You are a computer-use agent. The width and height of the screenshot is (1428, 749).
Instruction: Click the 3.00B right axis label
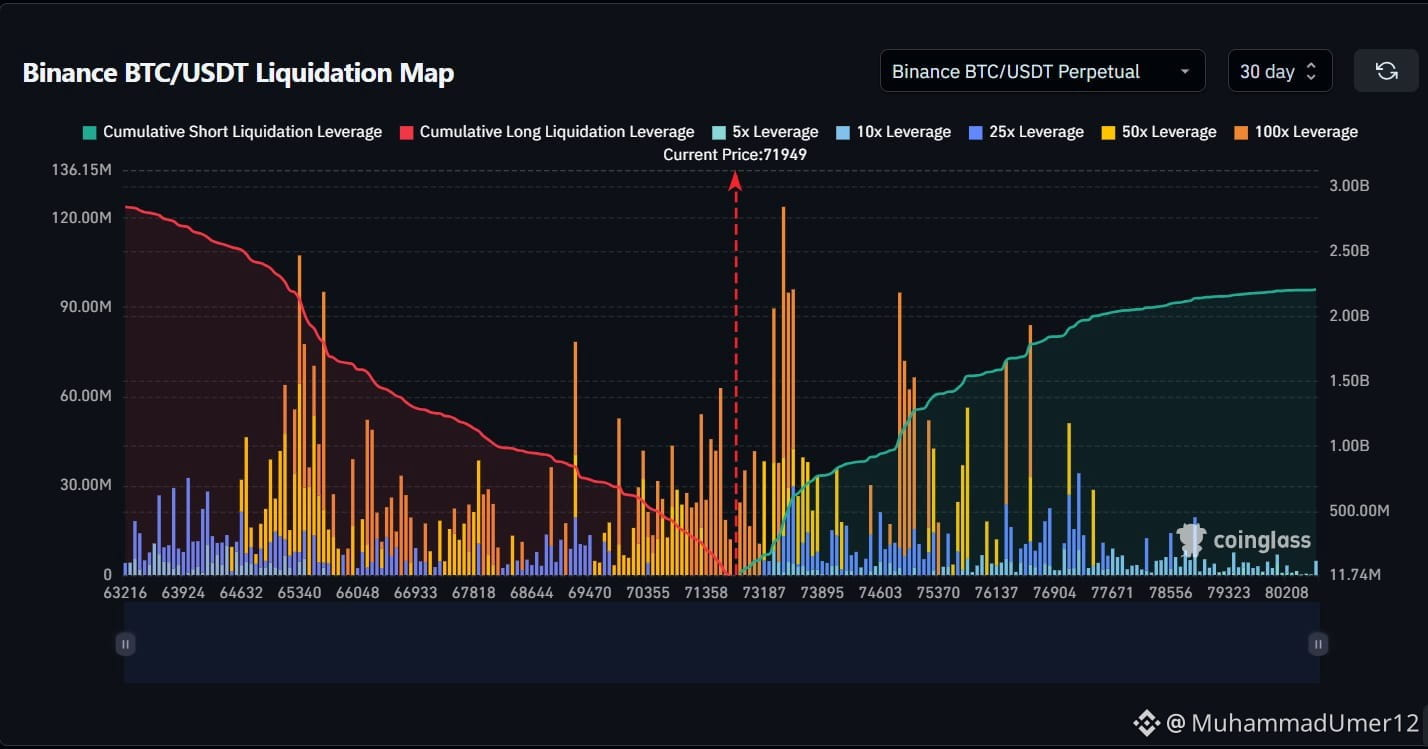pyautogui.click(x=1350, y=186)
